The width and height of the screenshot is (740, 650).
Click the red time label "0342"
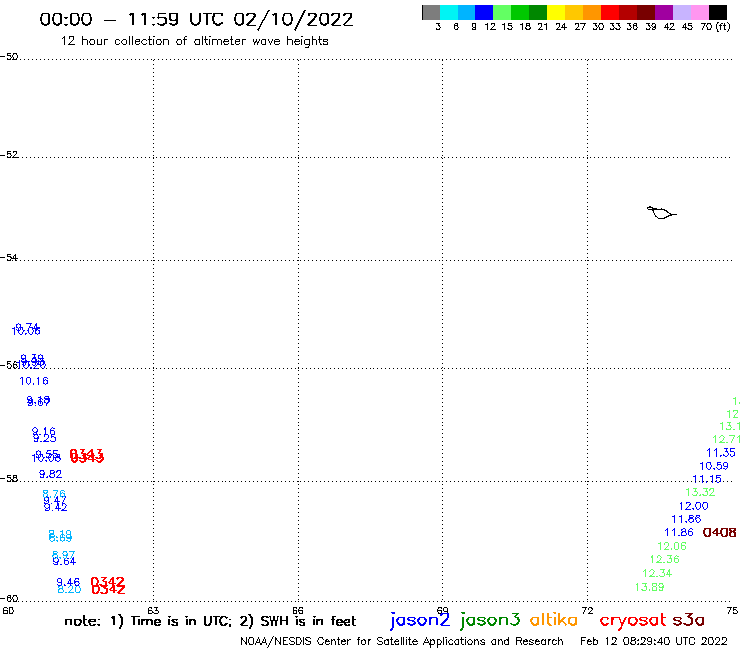[x=108, y=585]
